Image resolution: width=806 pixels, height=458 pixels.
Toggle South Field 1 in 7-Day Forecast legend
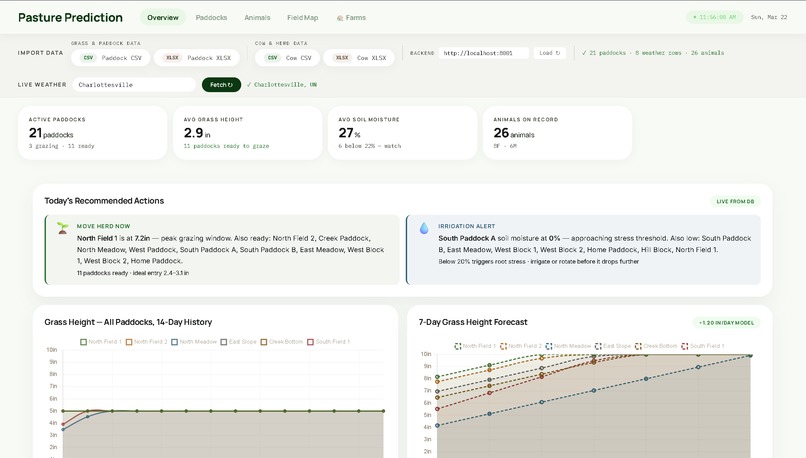703,346
